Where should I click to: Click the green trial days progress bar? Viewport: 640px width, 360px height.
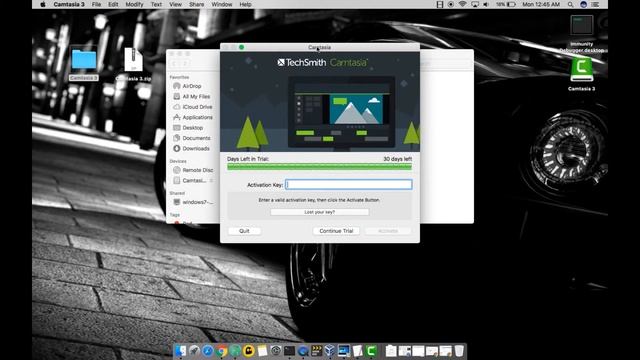point(320,166)
